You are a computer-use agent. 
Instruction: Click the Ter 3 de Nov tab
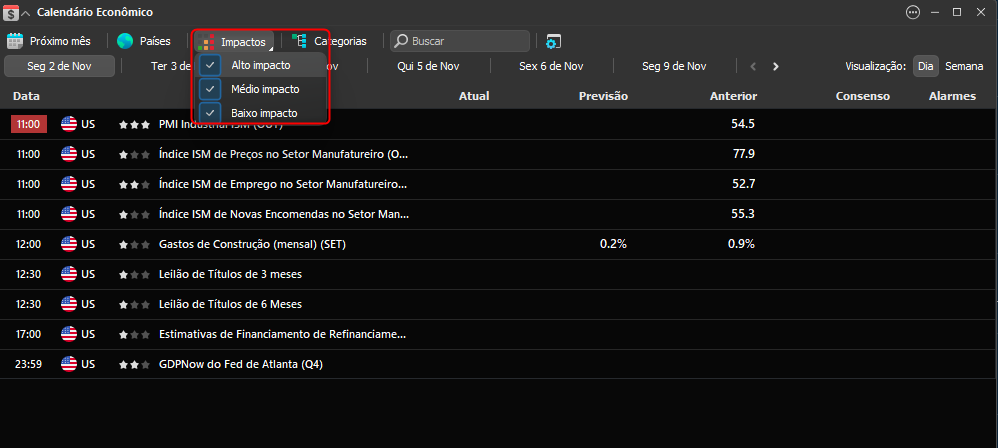coord(171,66)
